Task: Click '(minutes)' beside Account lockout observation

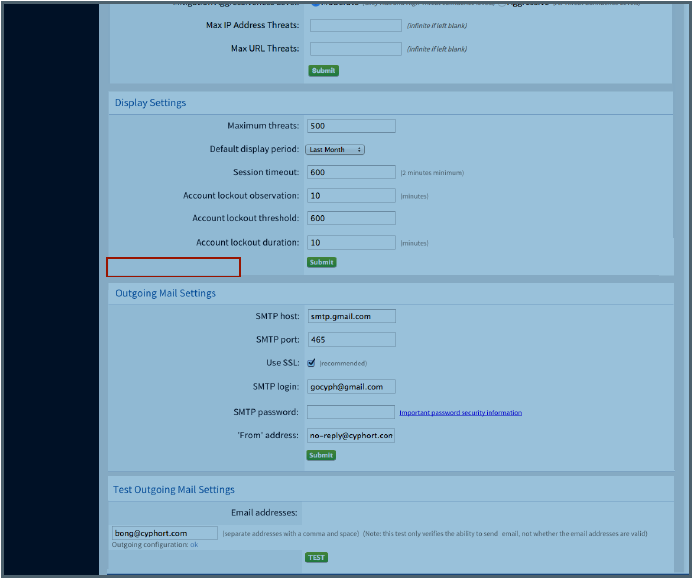Action: 414,196
